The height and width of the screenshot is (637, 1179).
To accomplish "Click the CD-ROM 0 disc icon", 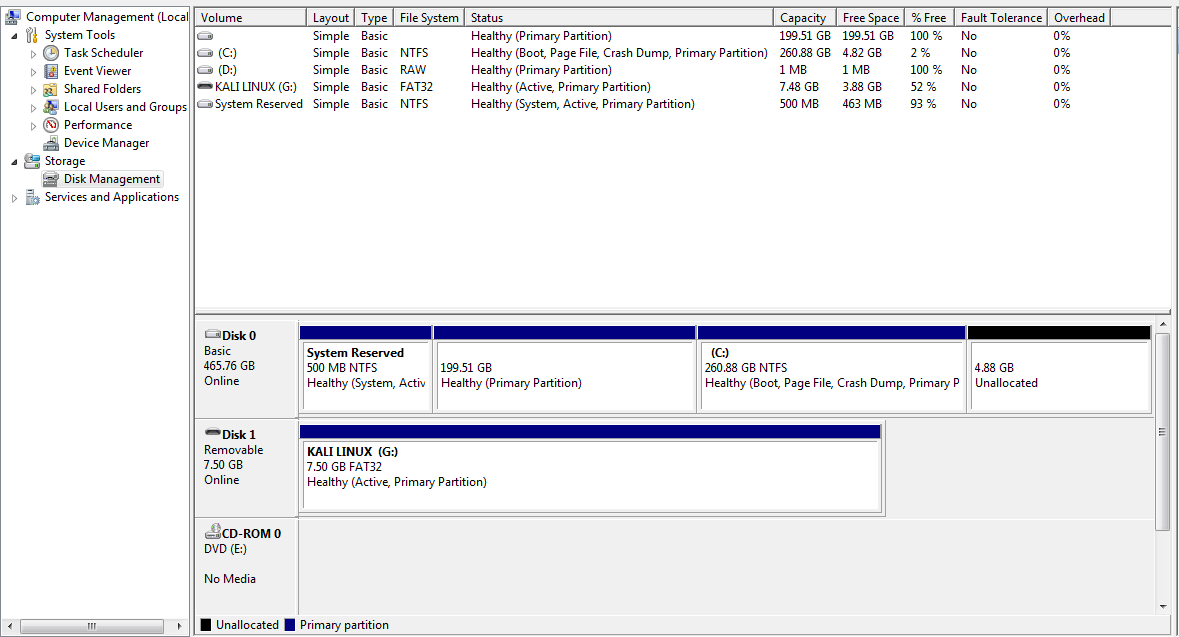I will 213,532.
